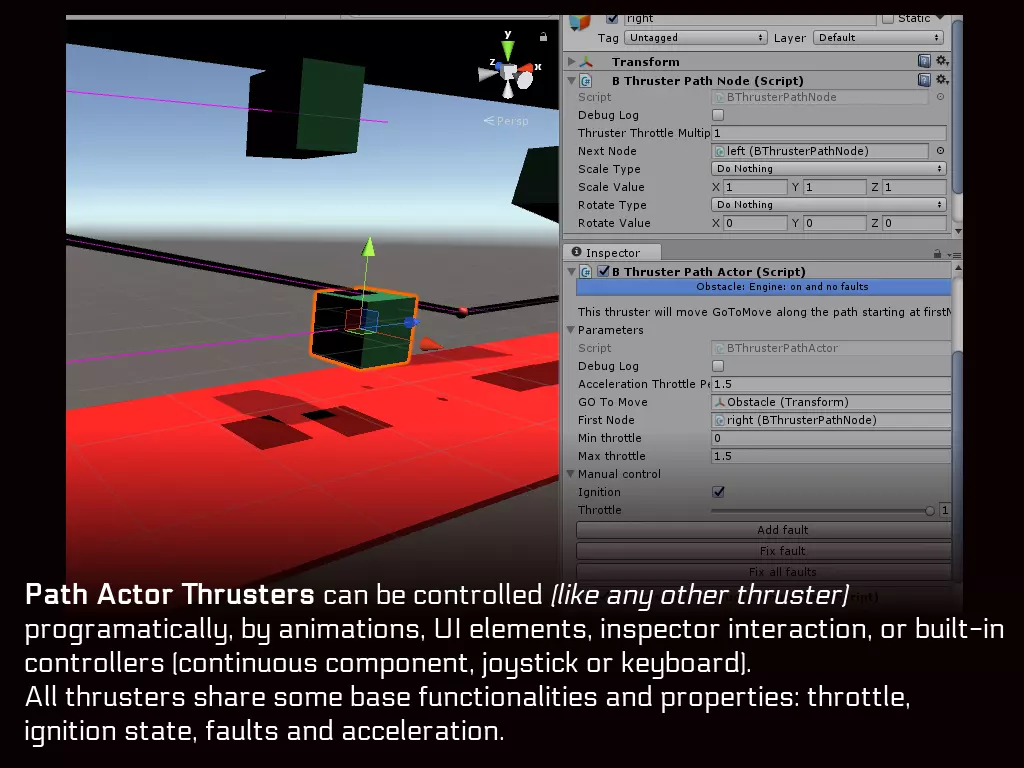This screenshot has height=768, width=1024.
Task: Switch the Persp projection label in scene view
Action: 506,121
